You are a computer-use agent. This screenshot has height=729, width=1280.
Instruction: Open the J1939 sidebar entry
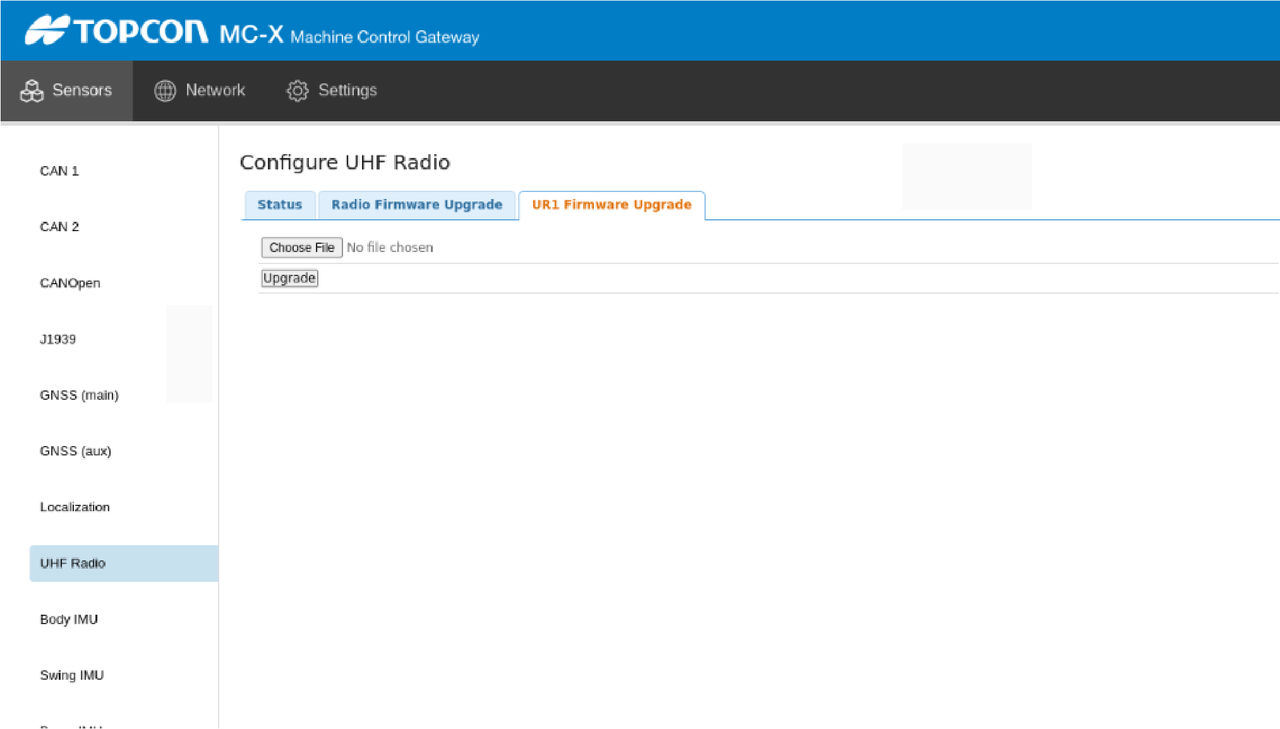click(58, 339)
